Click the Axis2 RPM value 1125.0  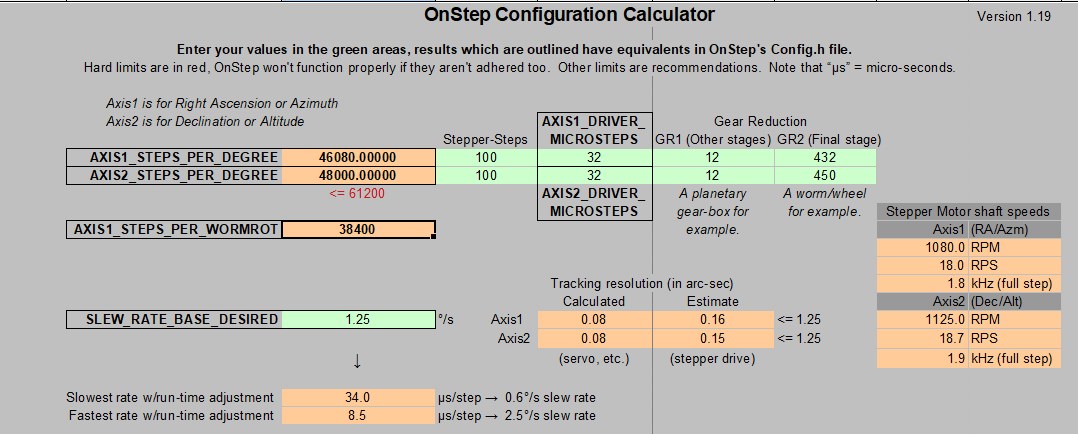923,319
